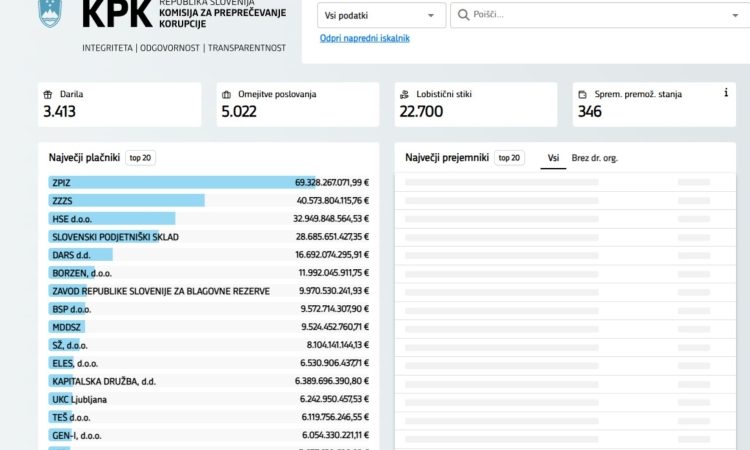Click the Slovenian coat of arms logo
Screen dimensions: 750x450
point(50,13)
